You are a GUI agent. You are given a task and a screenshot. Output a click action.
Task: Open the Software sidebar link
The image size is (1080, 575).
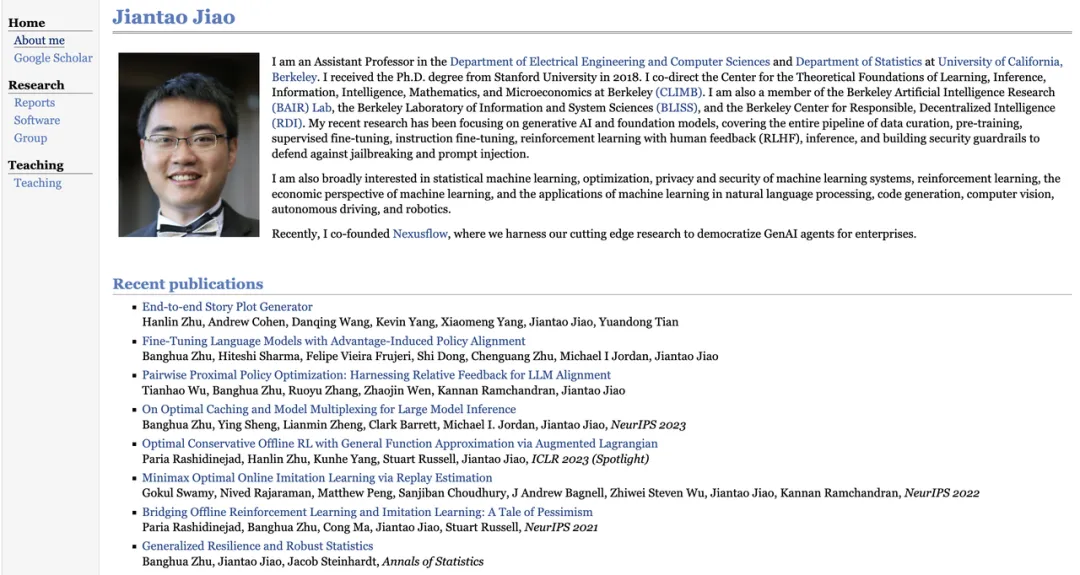[37, 120]
